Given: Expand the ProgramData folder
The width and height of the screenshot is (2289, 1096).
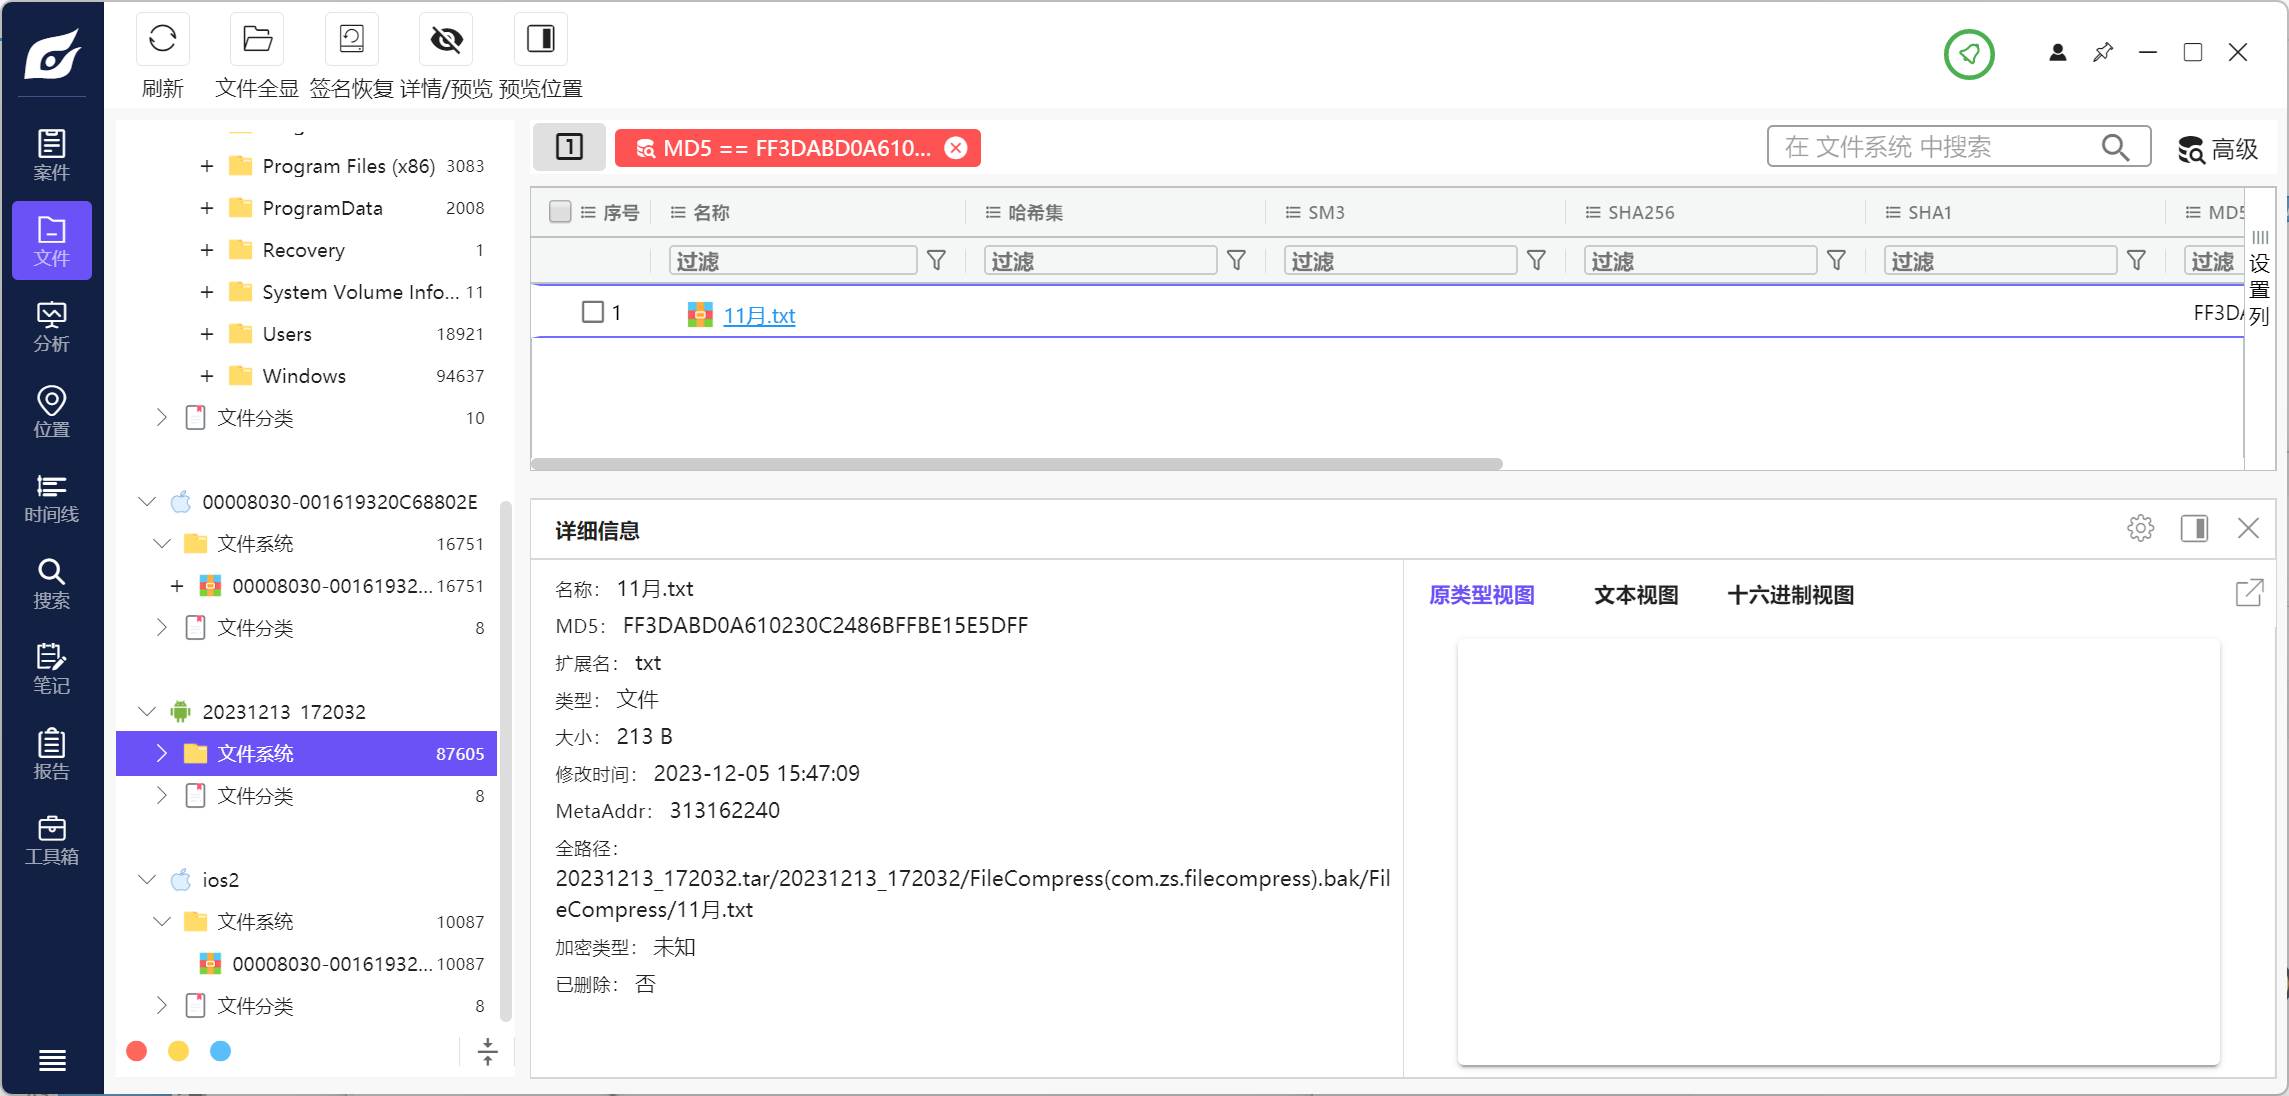Looking at the screenshot, I should click(207, 208).
